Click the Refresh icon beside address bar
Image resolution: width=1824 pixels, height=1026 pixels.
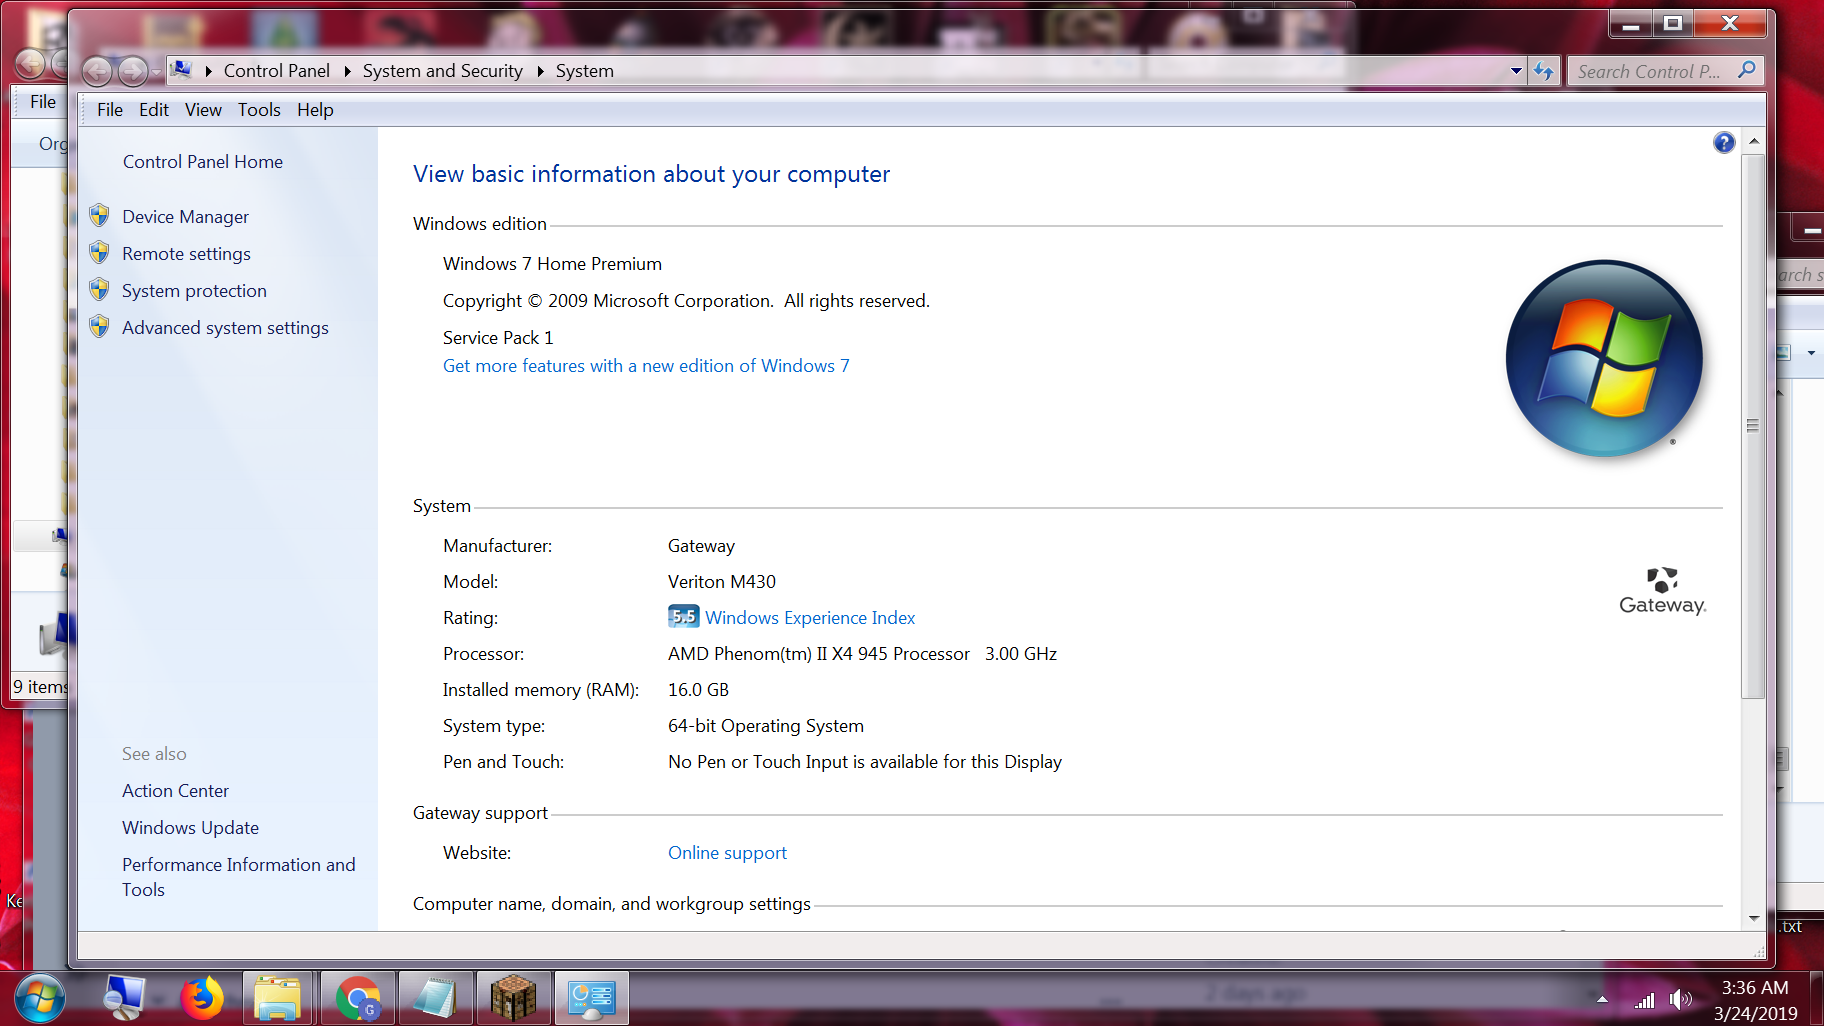1544,71
